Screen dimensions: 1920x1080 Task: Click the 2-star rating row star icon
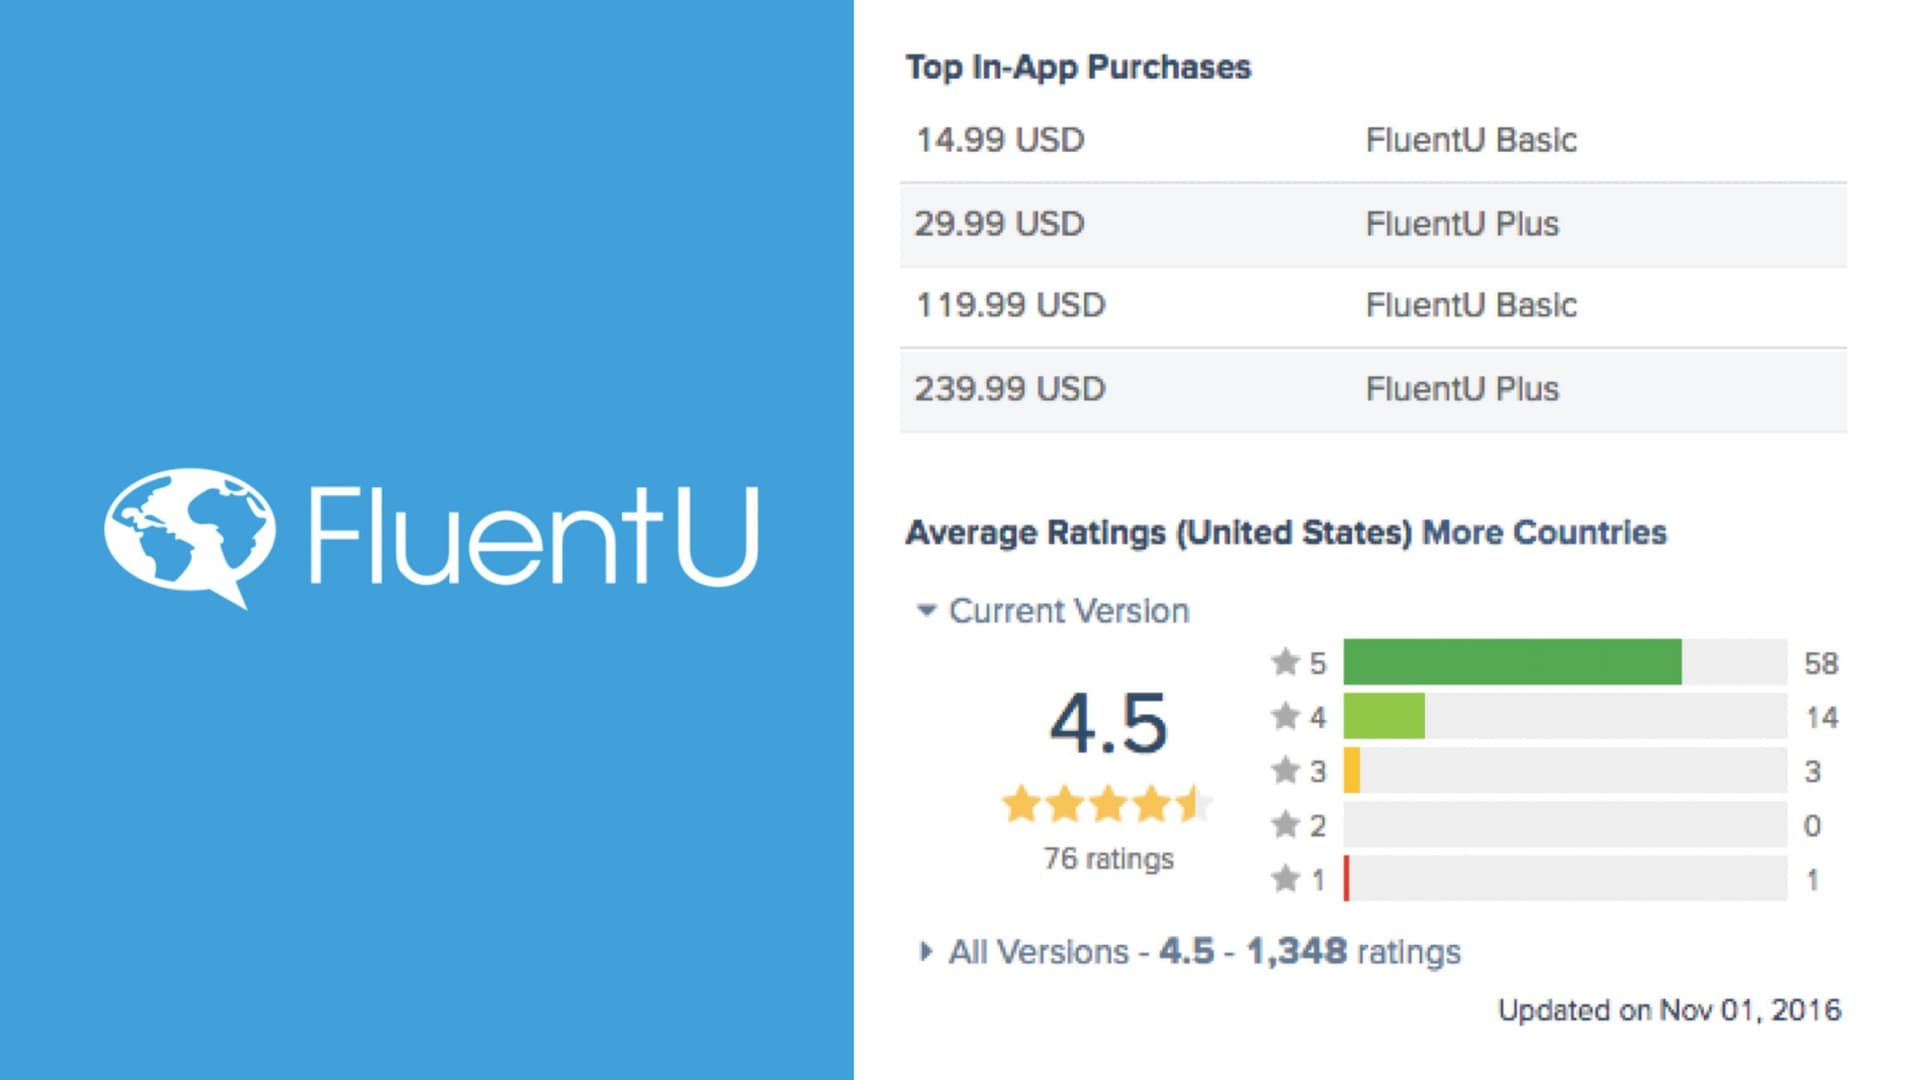pos(1285,824)
